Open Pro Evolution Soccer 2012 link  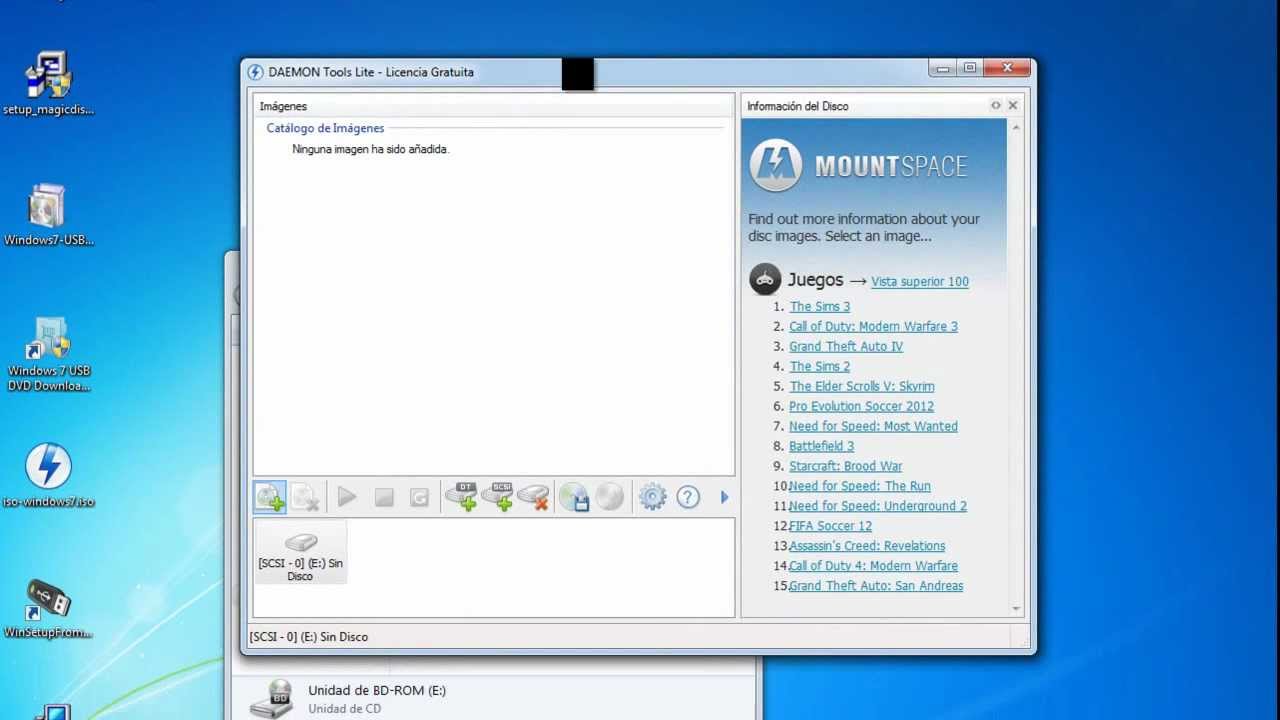coord(861,407)
